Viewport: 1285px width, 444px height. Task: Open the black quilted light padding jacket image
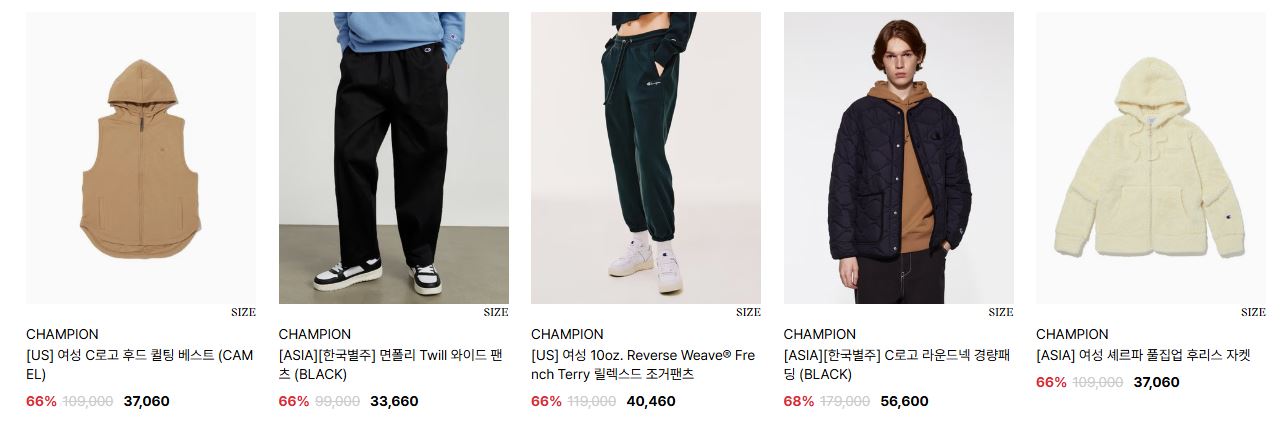[898, 158]
